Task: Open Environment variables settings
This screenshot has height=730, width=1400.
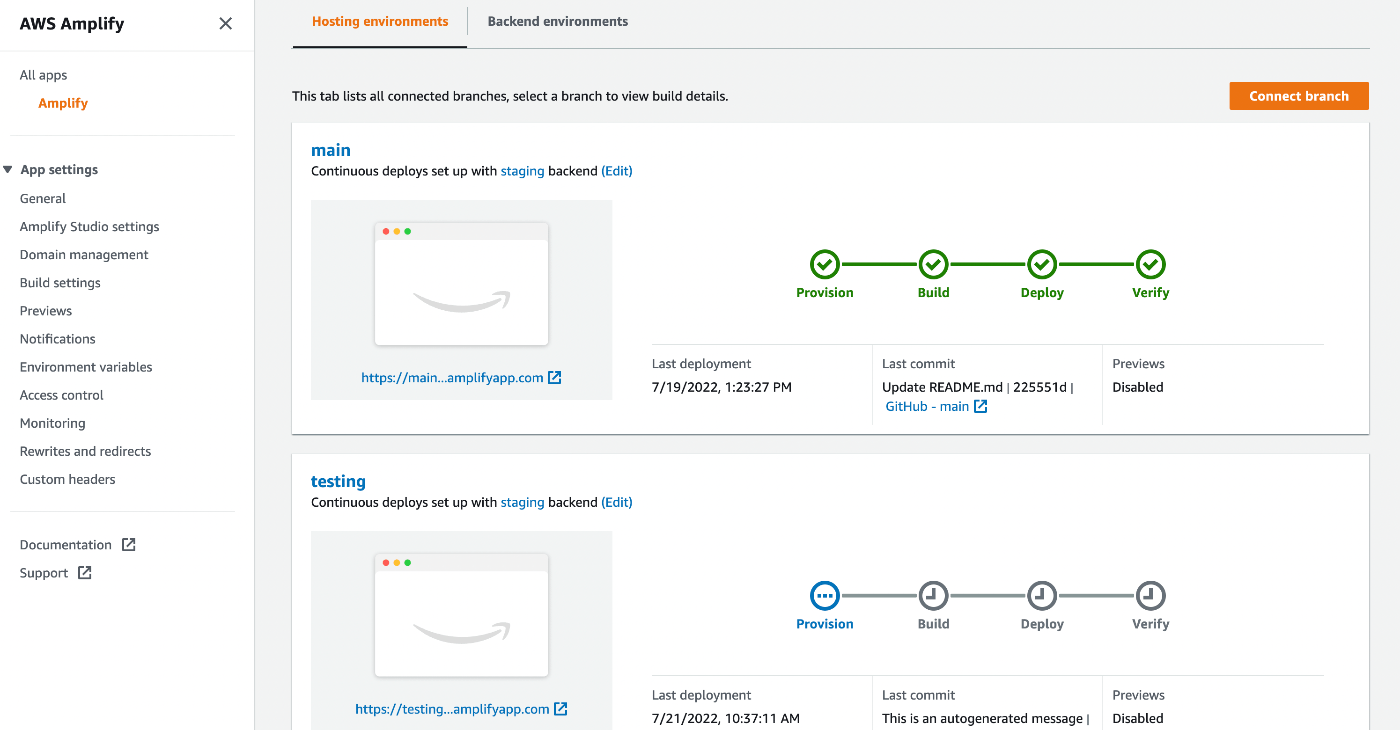Action: pyautogui.click(x=86, y=367)
